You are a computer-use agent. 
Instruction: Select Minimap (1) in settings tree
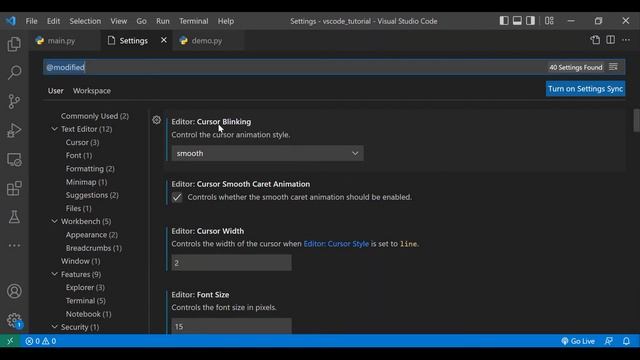87,182
